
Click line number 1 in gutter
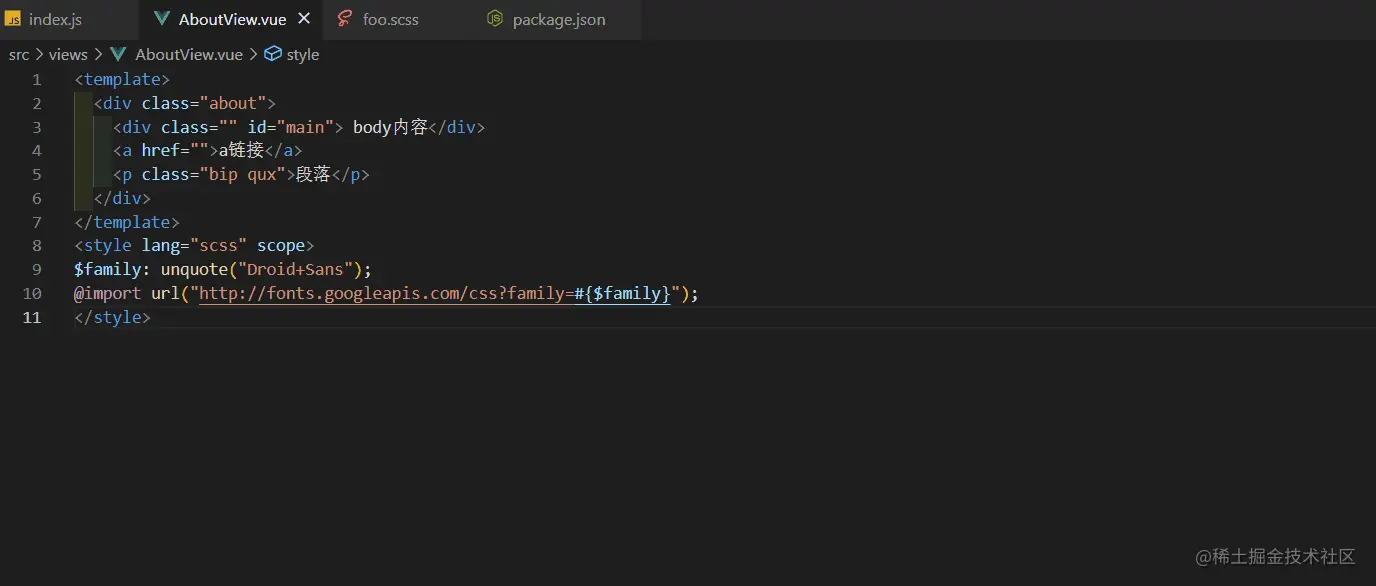point(36,80)
